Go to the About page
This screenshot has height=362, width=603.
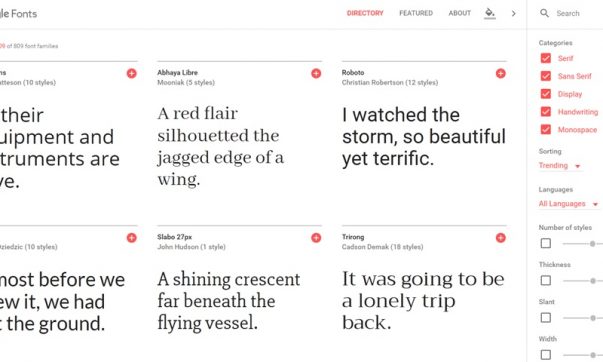(x=460, y=13)
